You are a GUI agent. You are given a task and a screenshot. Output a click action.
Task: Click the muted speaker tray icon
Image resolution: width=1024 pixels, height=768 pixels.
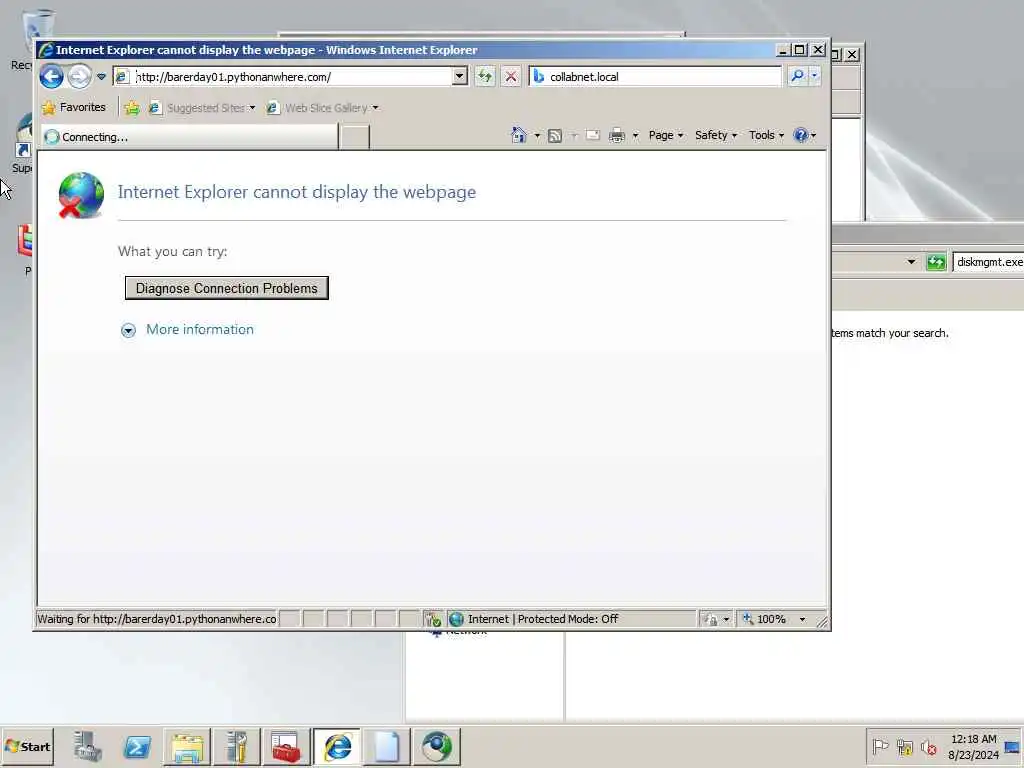tap(928, 746)
